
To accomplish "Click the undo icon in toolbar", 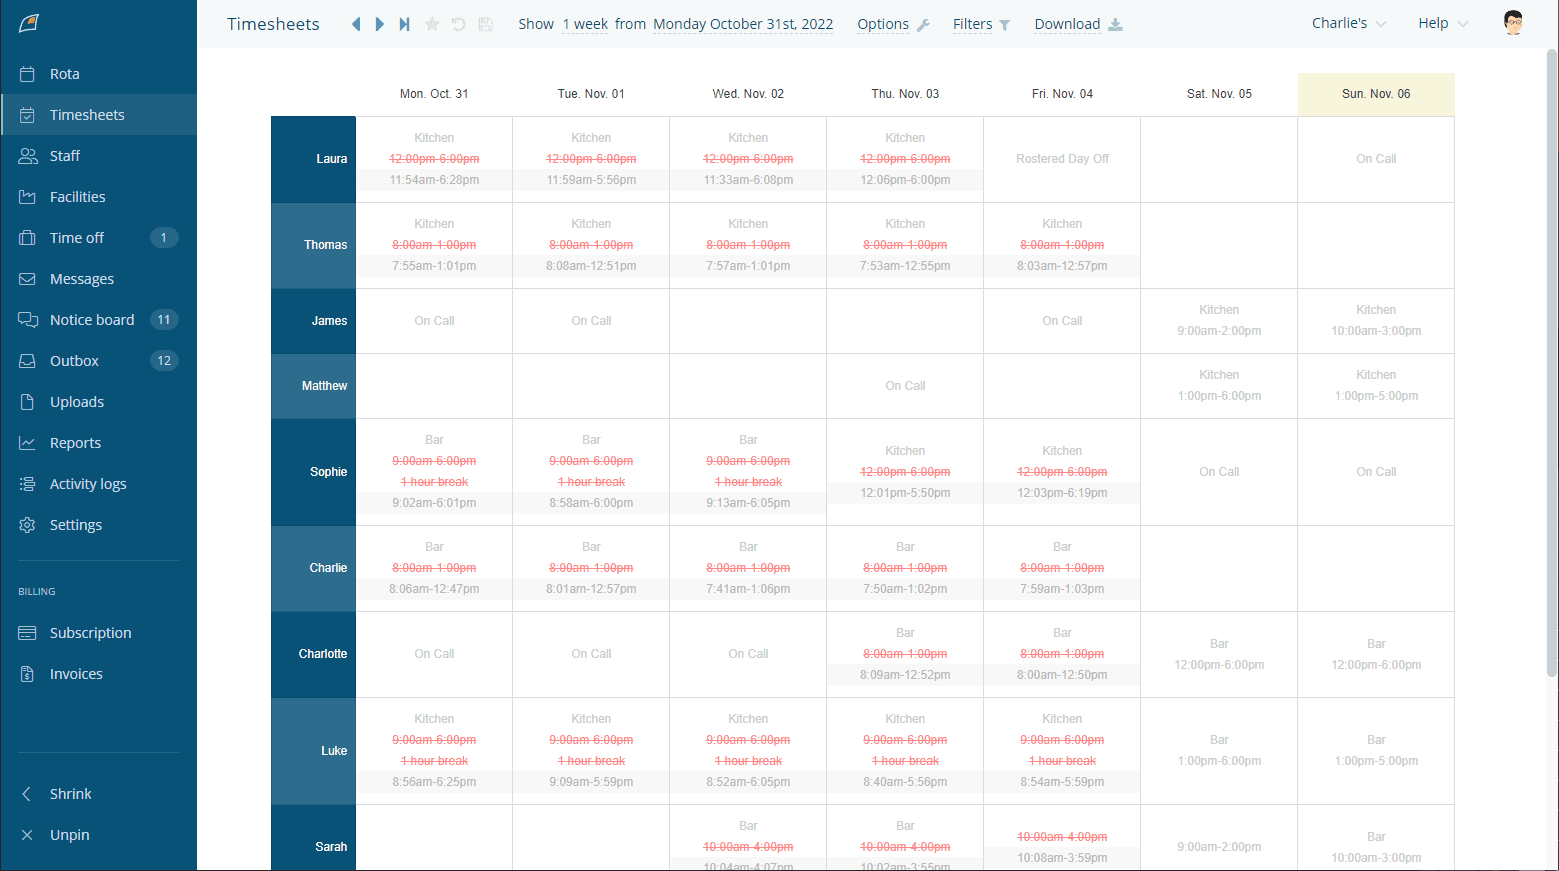I will [x=458, y=24].
